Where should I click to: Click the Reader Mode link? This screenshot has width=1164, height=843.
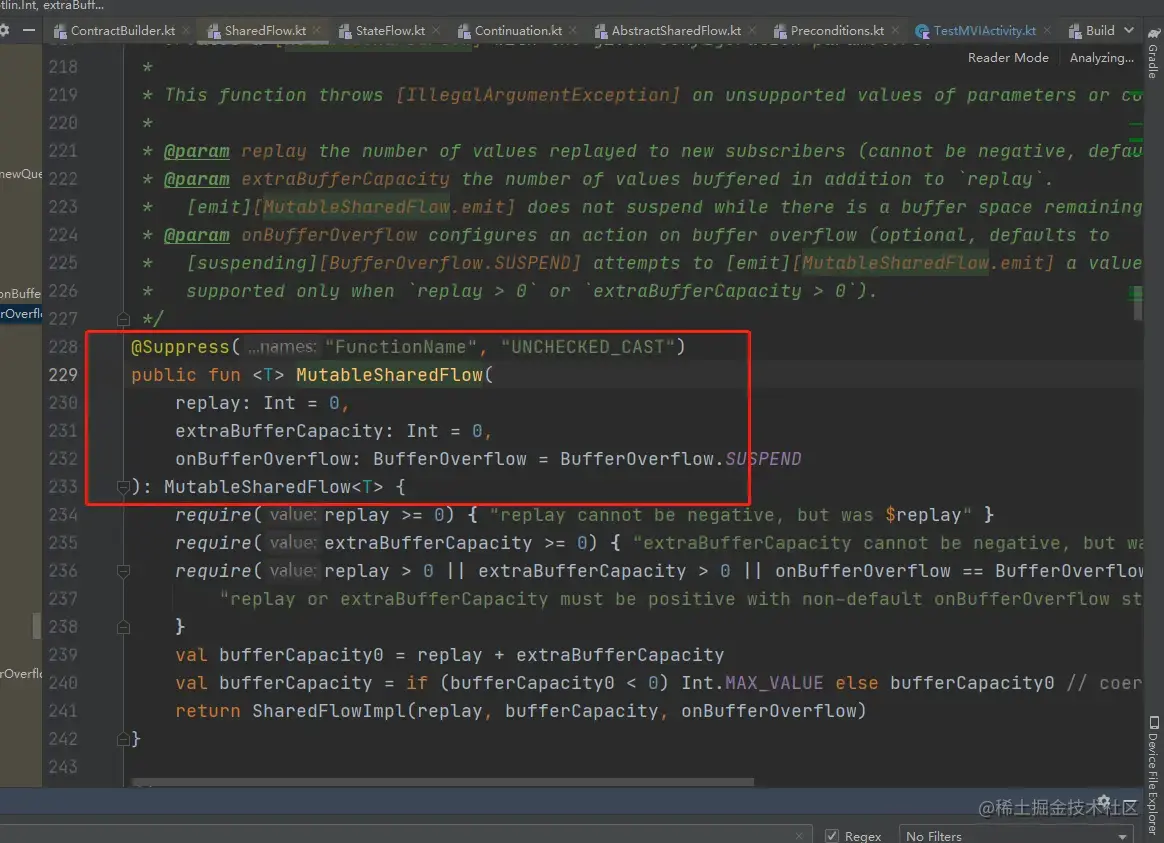tap(1007, 57)
